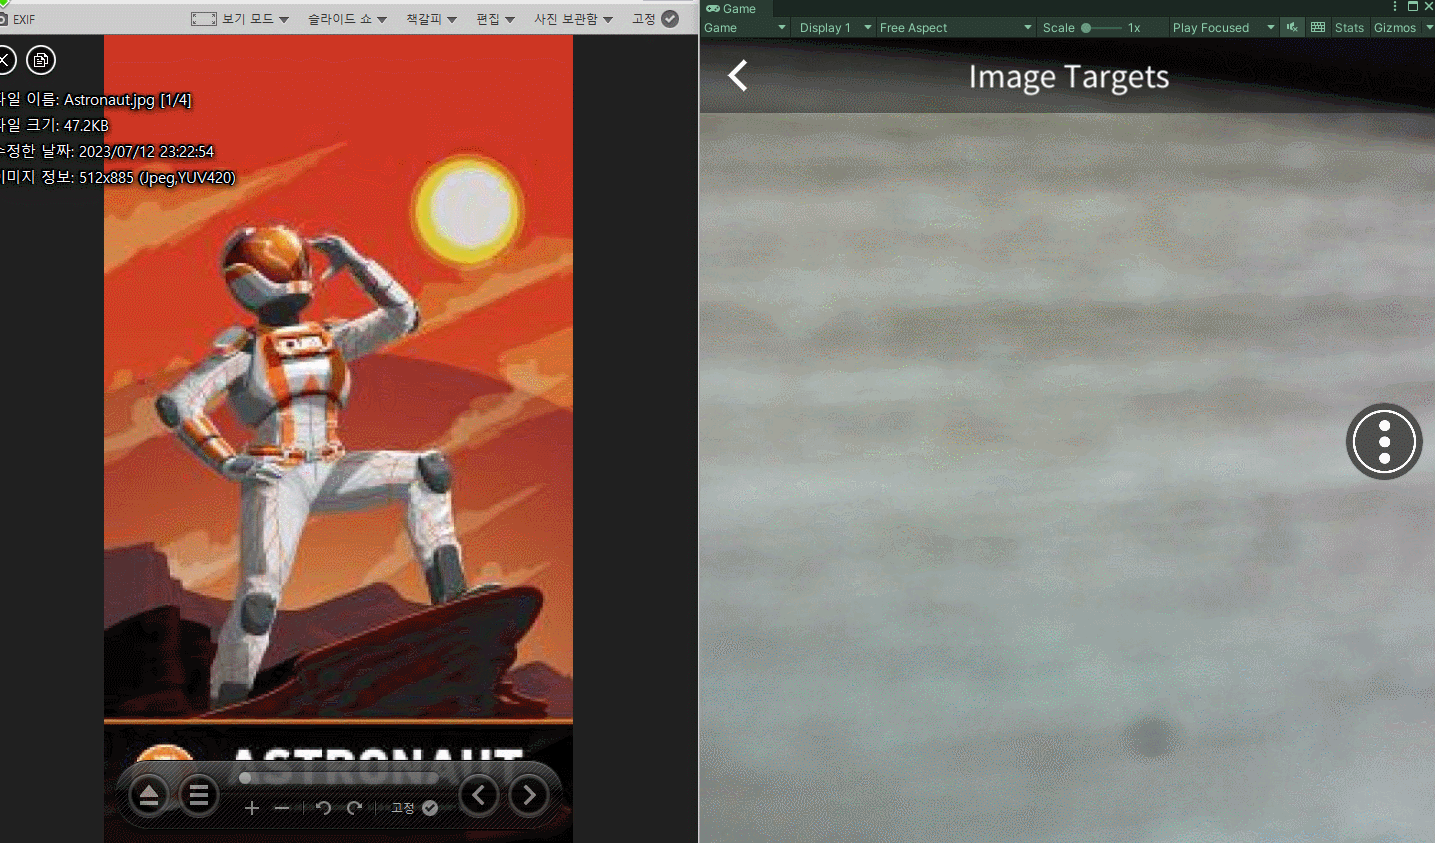Click the file size text 47.2KB
This screenshot has width=1435, height=843.
(86, 126)
